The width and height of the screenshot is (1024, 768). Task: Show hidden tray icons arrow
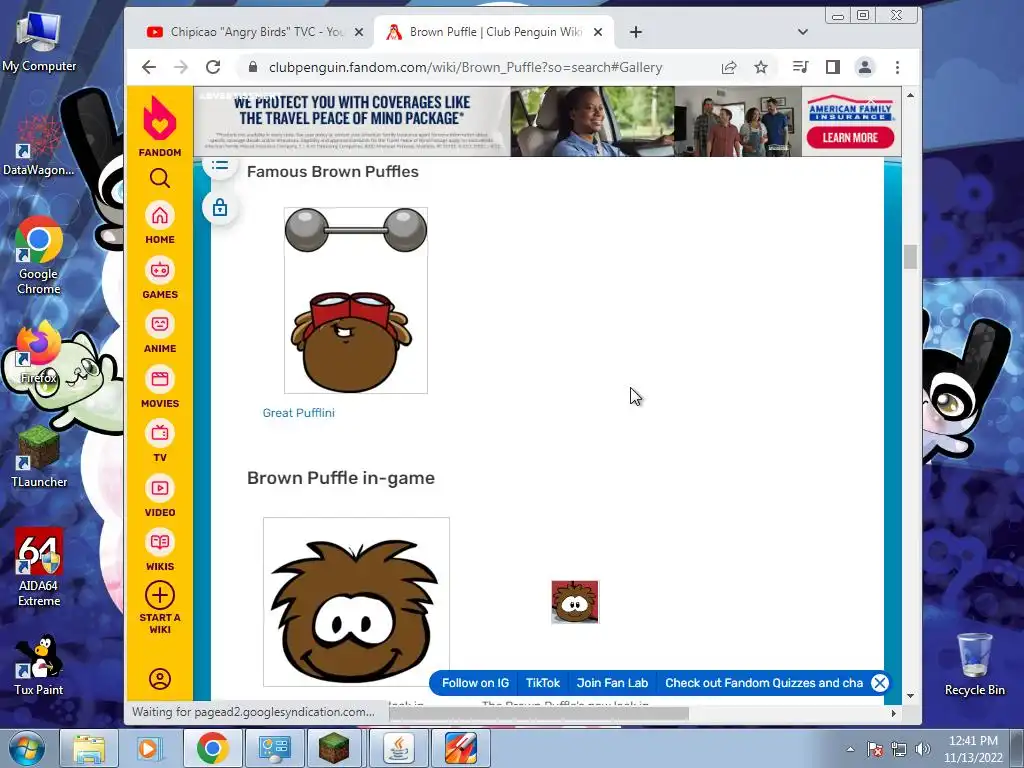tap(850, 749)
